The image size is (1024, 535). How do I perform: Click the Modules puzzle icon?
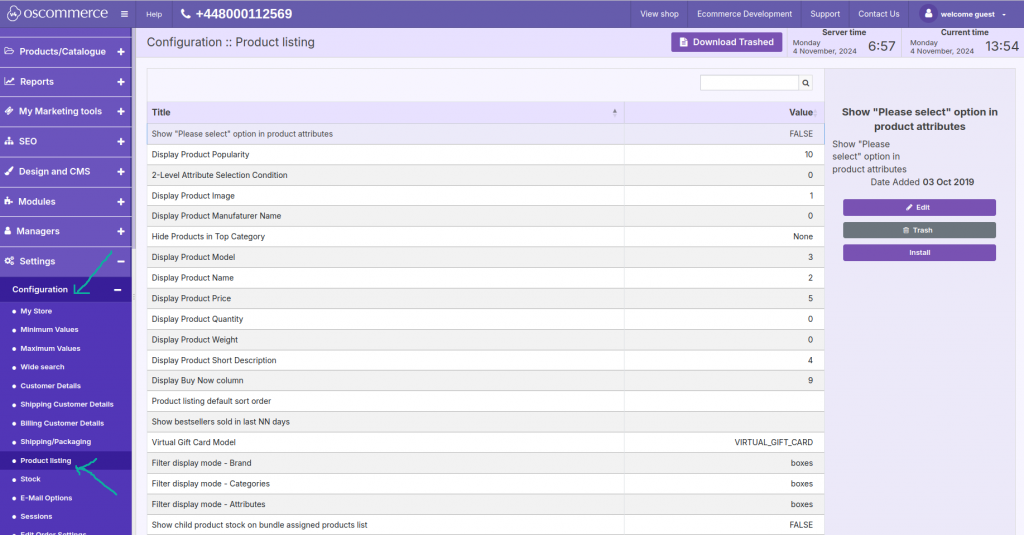pos(8,201)
